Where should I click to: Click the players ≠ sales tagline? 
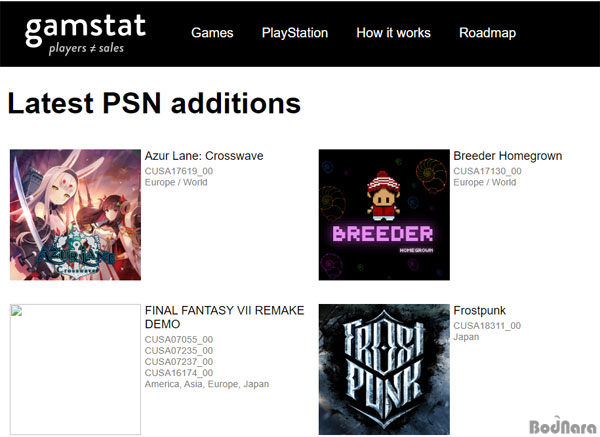(x=86, y=49)
